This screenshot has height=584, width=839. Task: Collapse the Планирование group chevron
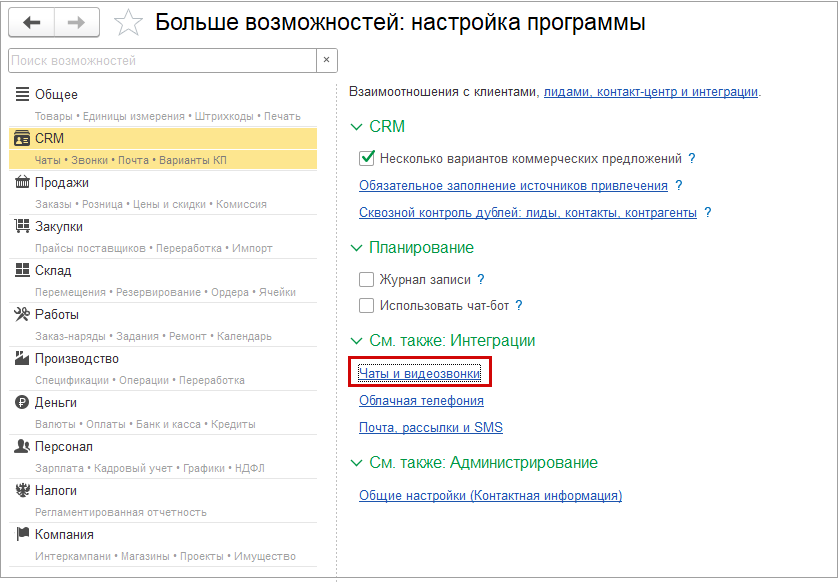(x=356, y=248)
